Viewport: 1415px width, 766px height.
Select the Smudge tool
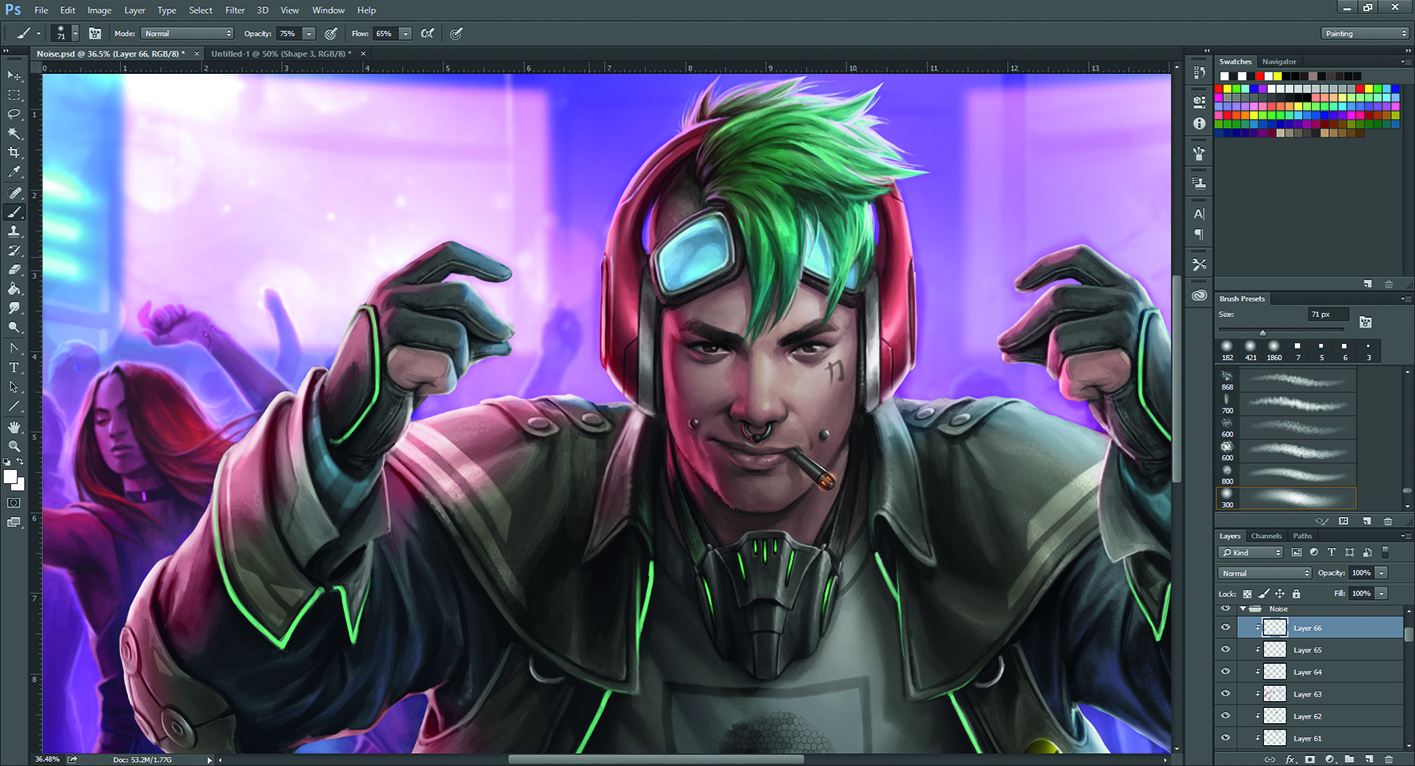pos(14,309)
